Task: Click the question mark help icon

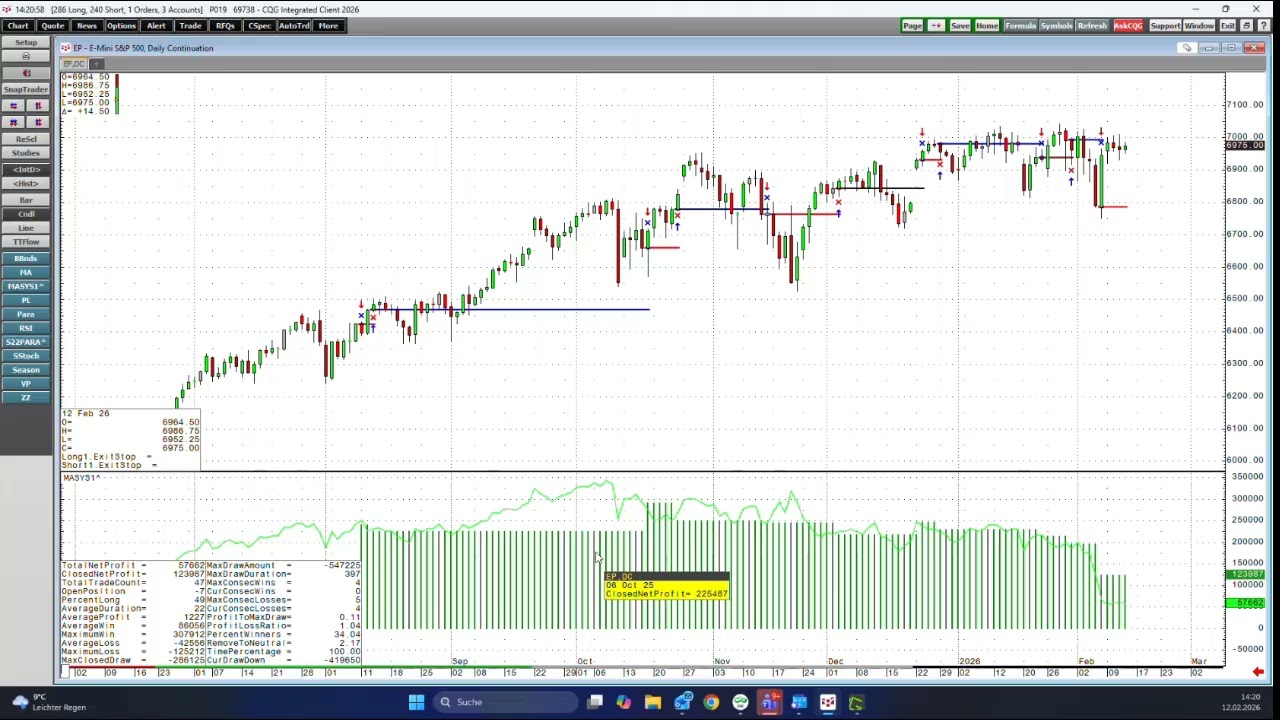Action: [x=1264, y=25]
